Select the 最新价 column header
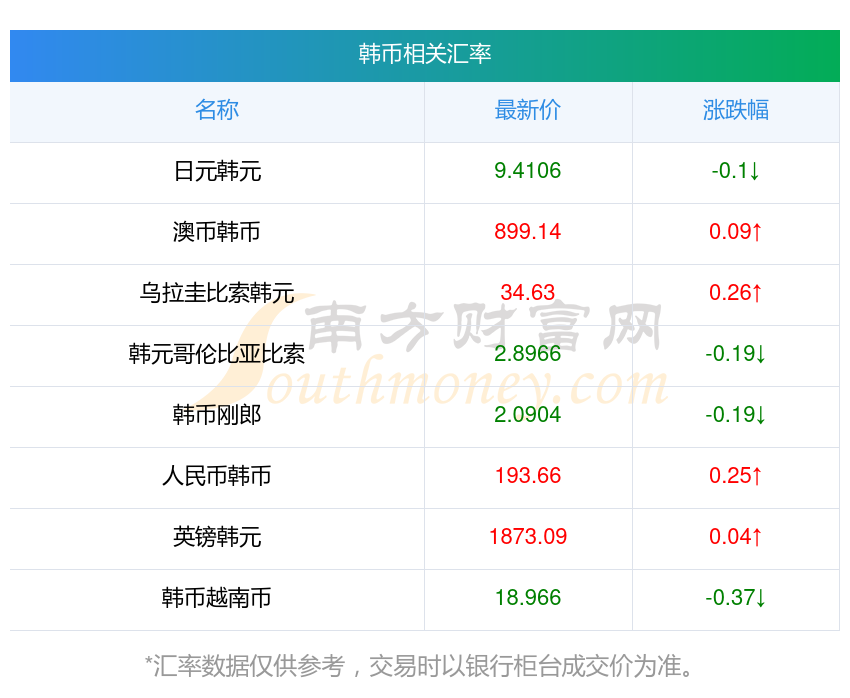This screenshot has height=698, width=850. (x=527, y=110)
